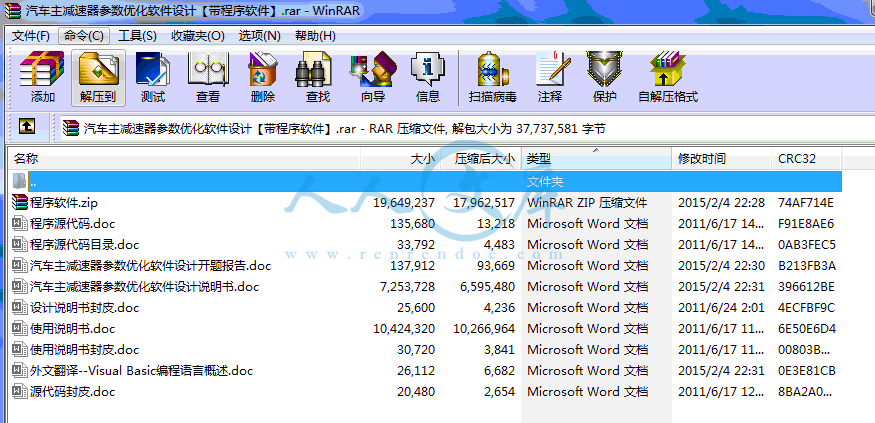Click the modified time 2011/6/24 2:01
Screen dimensions: 875x423
click(x=722, y=308)
